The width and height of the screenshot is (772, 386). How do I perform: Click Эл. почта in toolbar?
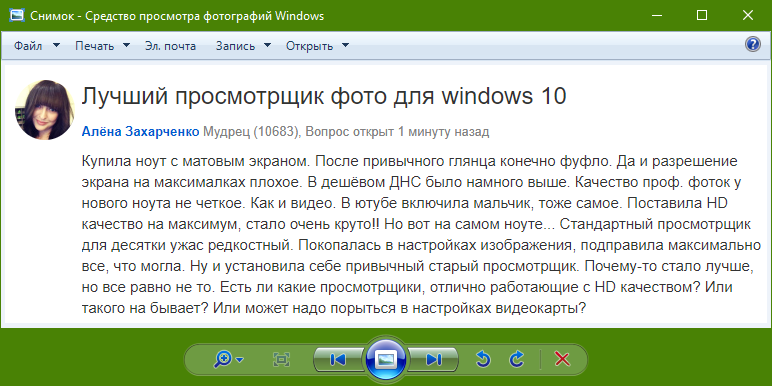170,46
